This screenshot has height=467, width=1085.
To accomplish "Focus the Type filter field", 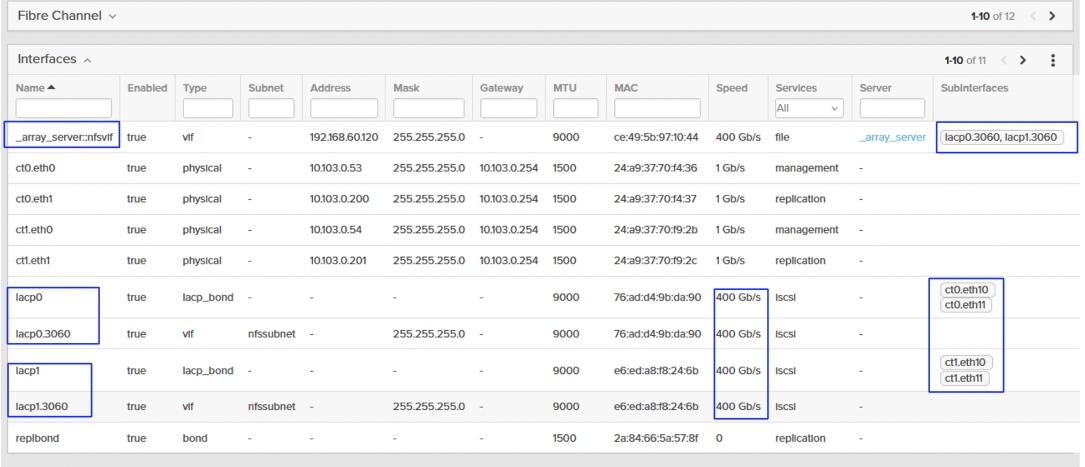I will [208, 108].
